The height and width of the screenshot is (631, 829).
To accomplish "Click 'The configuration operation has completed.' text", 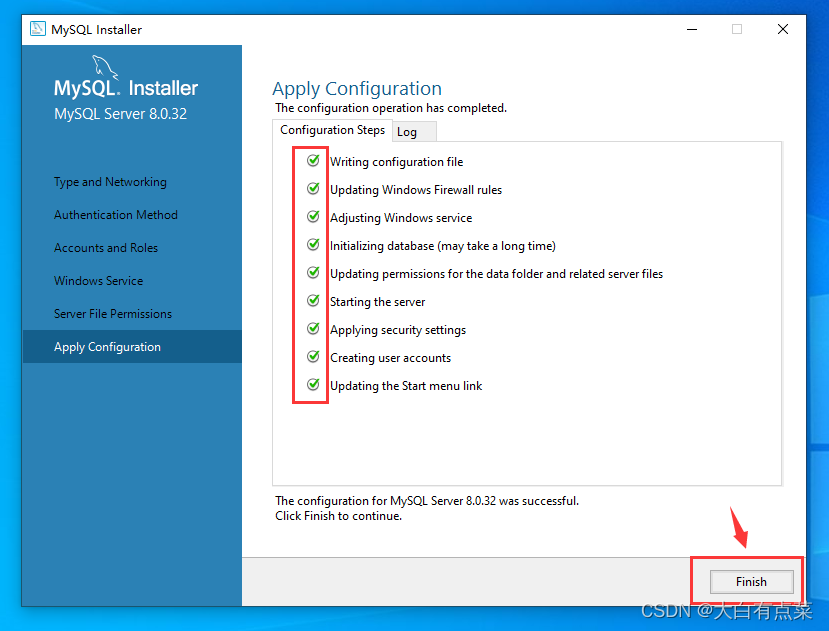I will [x=391, y=108].
